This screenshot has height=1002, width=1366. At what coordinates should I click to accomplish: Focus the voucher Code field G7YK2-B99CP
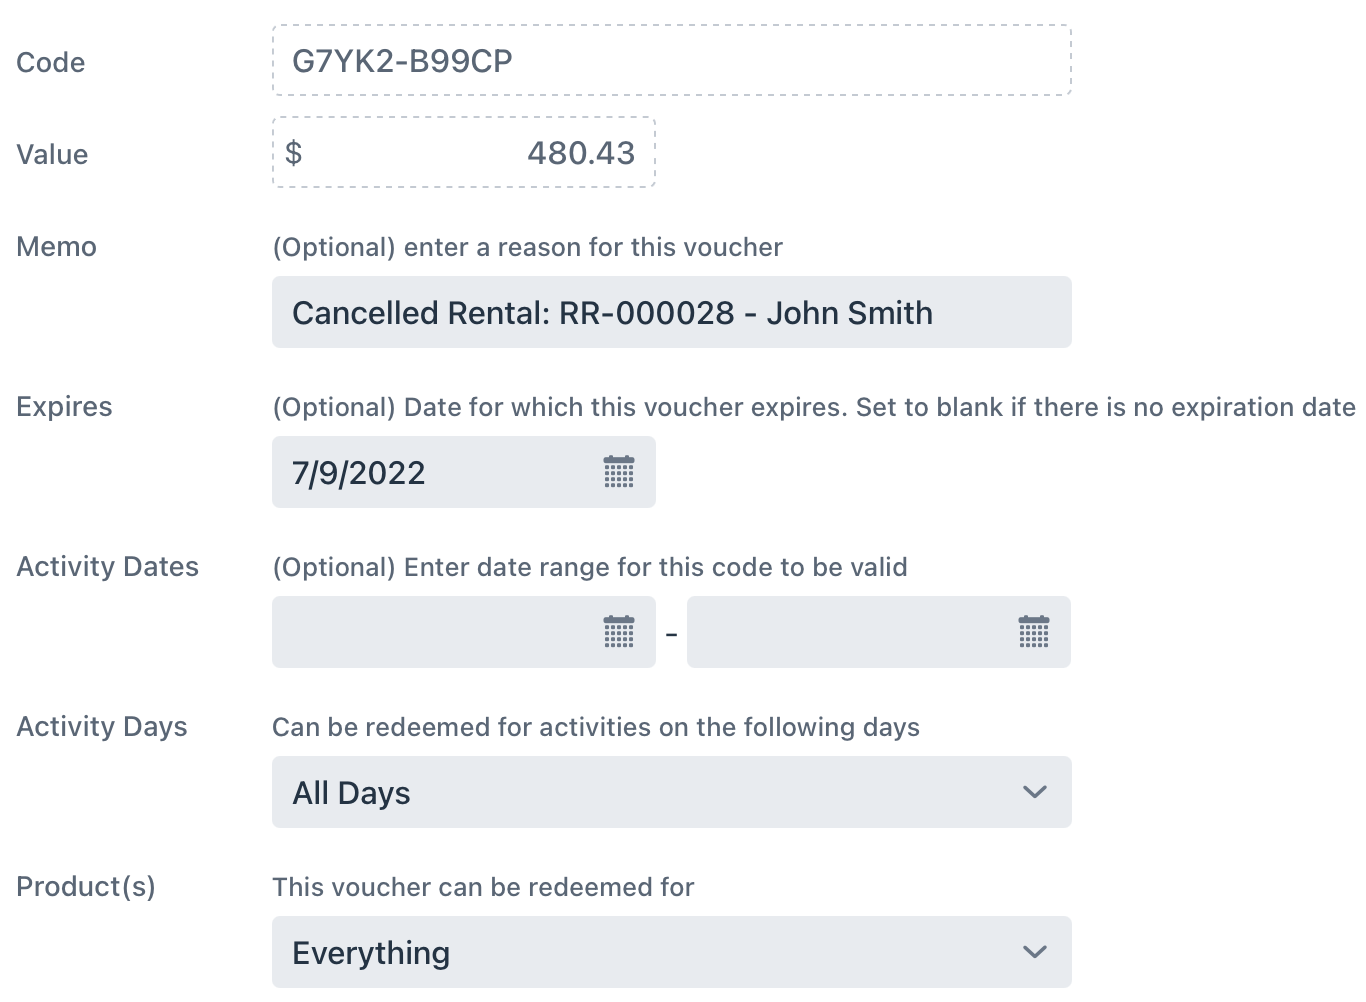[x=671, y=61]
